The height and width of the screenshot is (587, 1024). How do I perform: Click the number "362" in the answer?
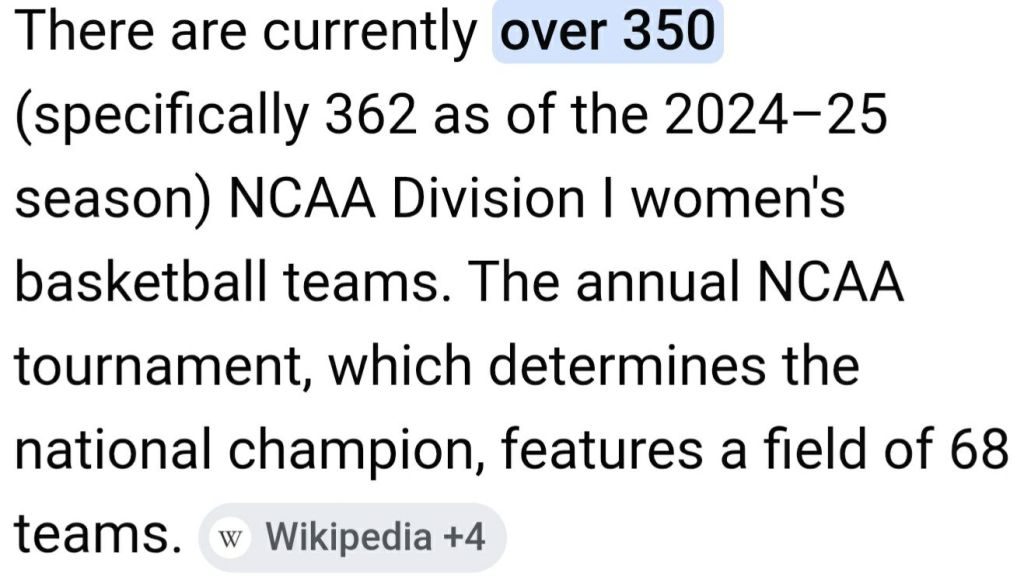point(370,118)
